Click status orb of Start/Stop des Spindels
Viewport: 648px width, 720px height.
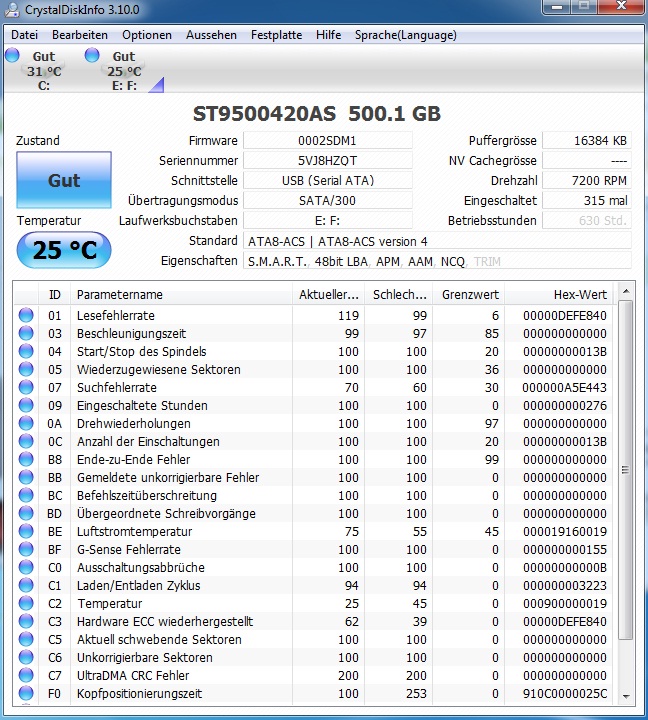[x=26, y=351]
